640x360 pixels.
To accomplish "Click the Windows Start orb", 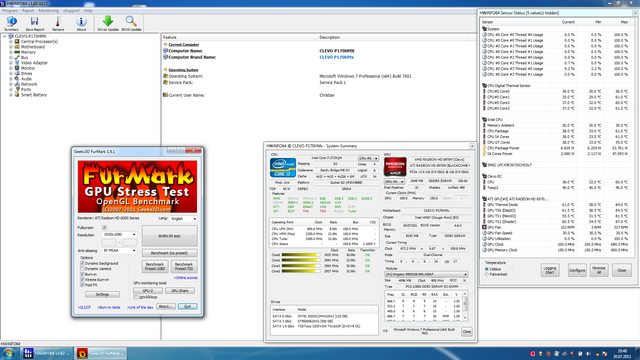I will pyautogui.click(x=9, y=353).
